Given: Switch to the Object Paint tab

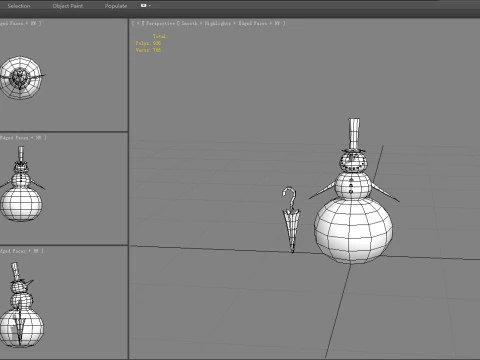Looking at the screenshot, I should point(68,6).
